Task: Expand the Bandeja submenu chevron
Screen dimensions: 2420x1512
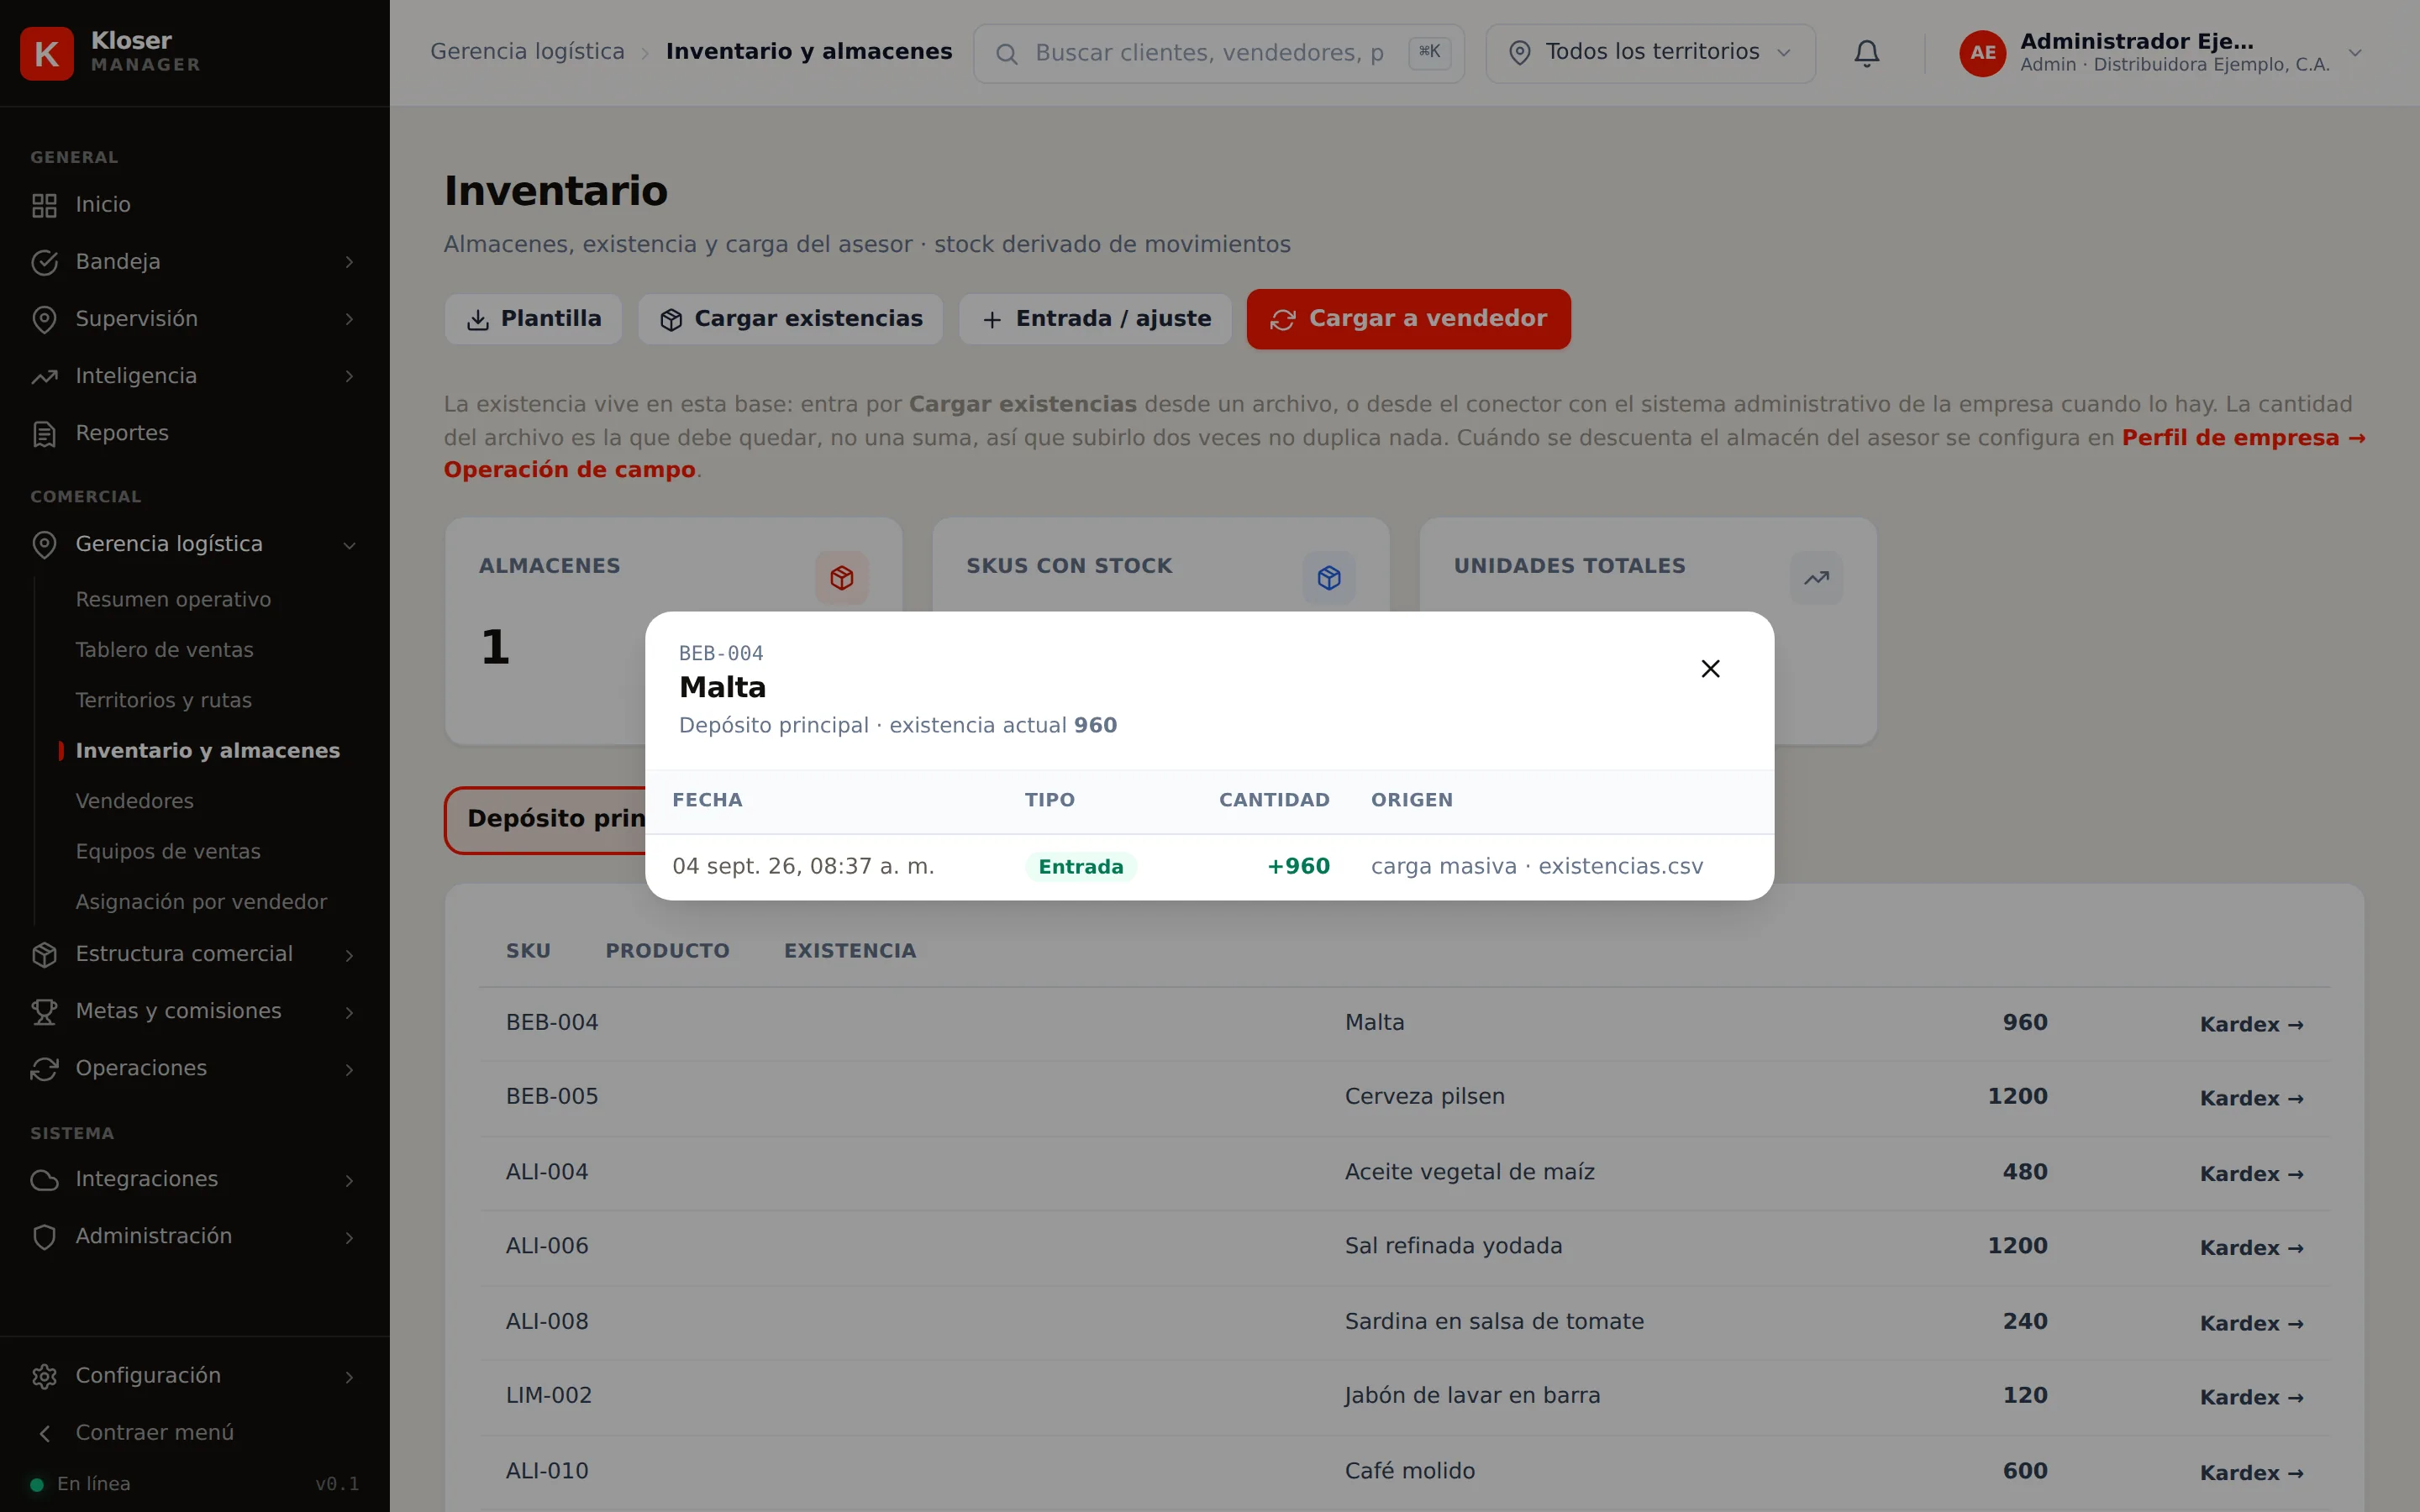Action: point(349,262)
